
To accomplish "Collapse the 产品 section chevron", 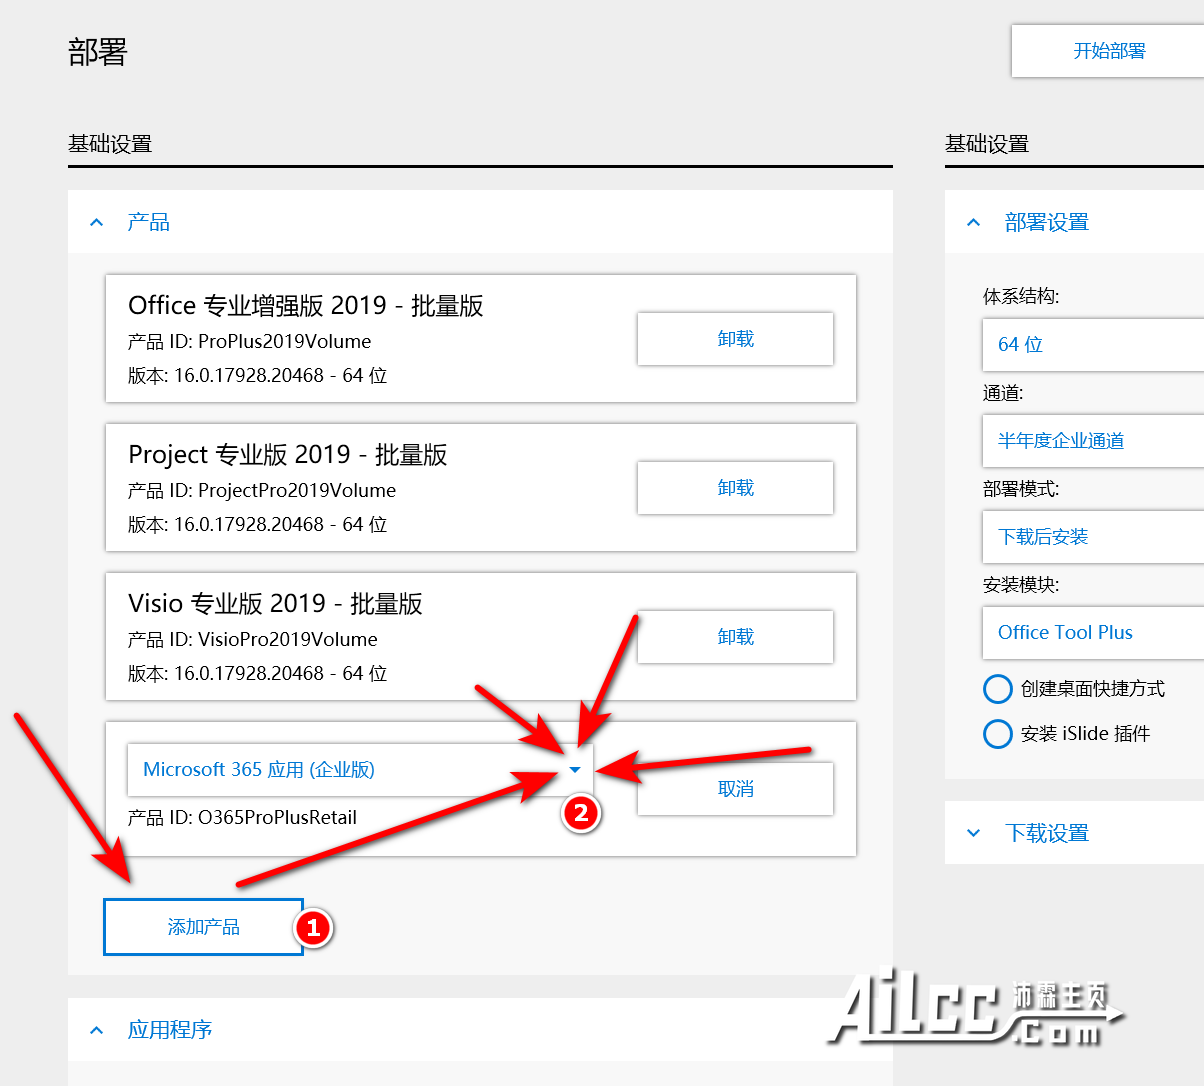I will point(97,222).
